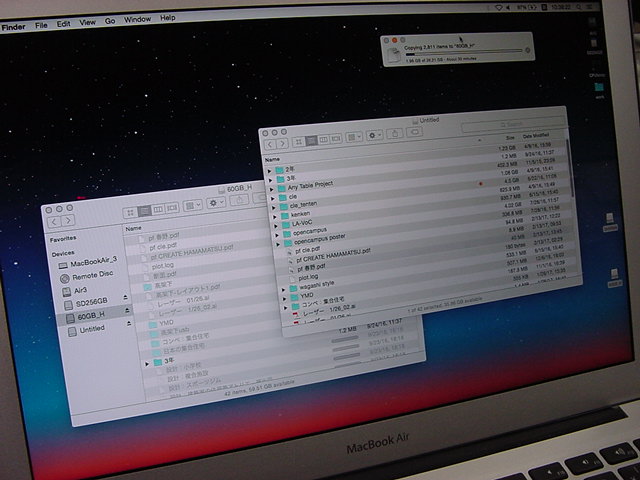Open the Go menu

(x=110, y=21)
